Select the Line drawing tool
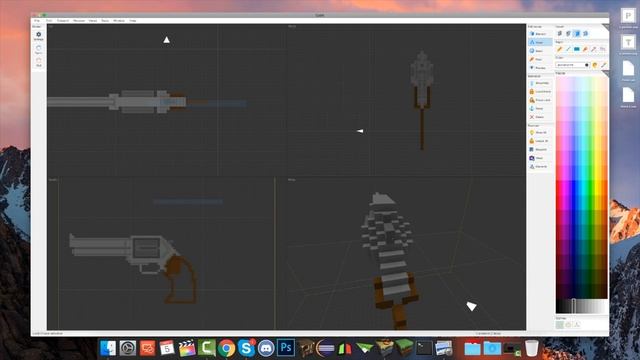Screen dimensions: 640x360 click(568, 49)
